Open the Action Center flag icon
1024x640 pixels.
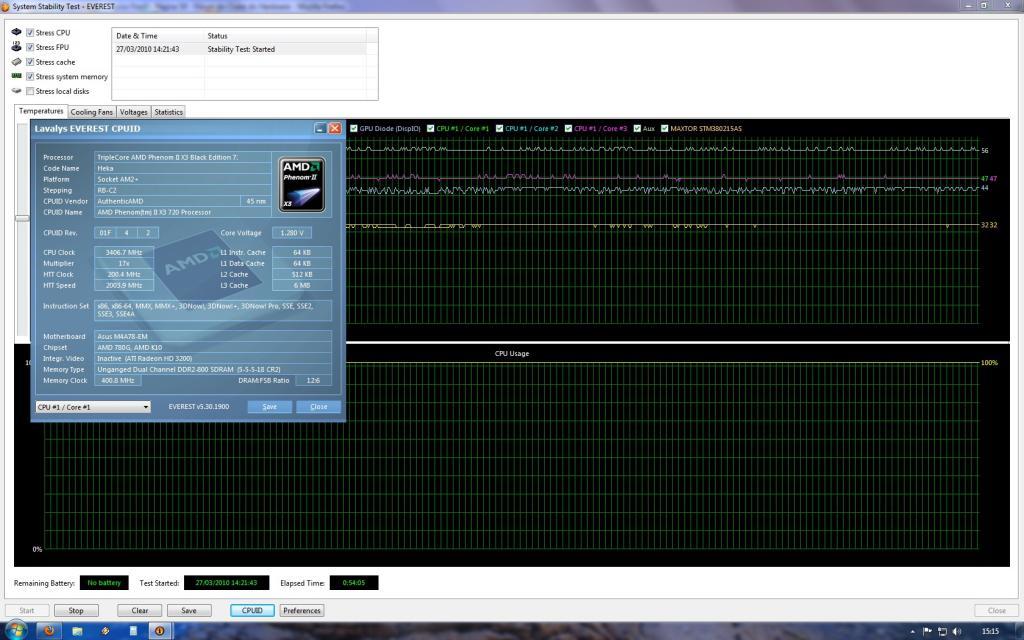pos(927,632)
